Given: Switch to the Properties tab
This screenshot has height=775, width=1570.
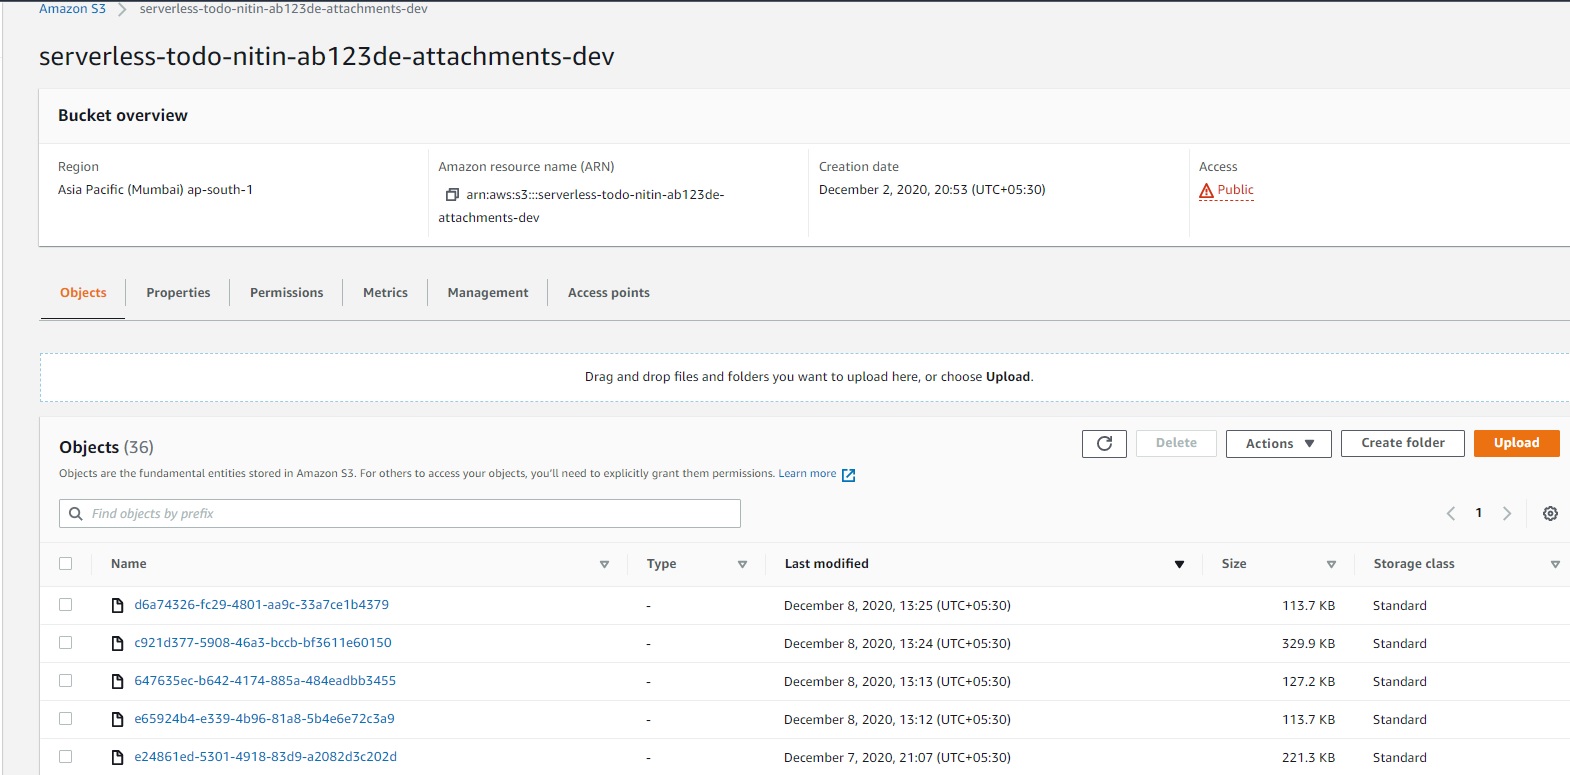Looking at the screenshot, I should pyautogui.click(x=178, y=293).
